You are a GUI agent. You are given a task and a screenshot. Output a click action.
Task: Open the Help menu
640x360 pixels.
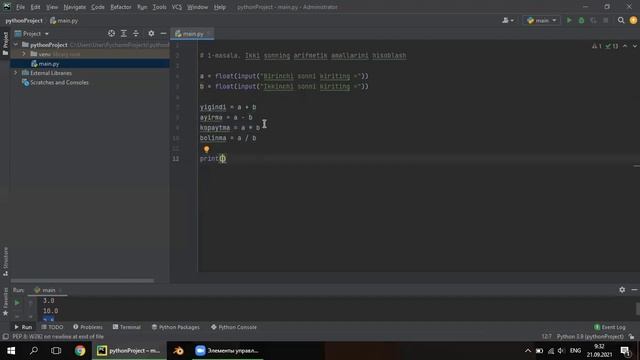220,7
